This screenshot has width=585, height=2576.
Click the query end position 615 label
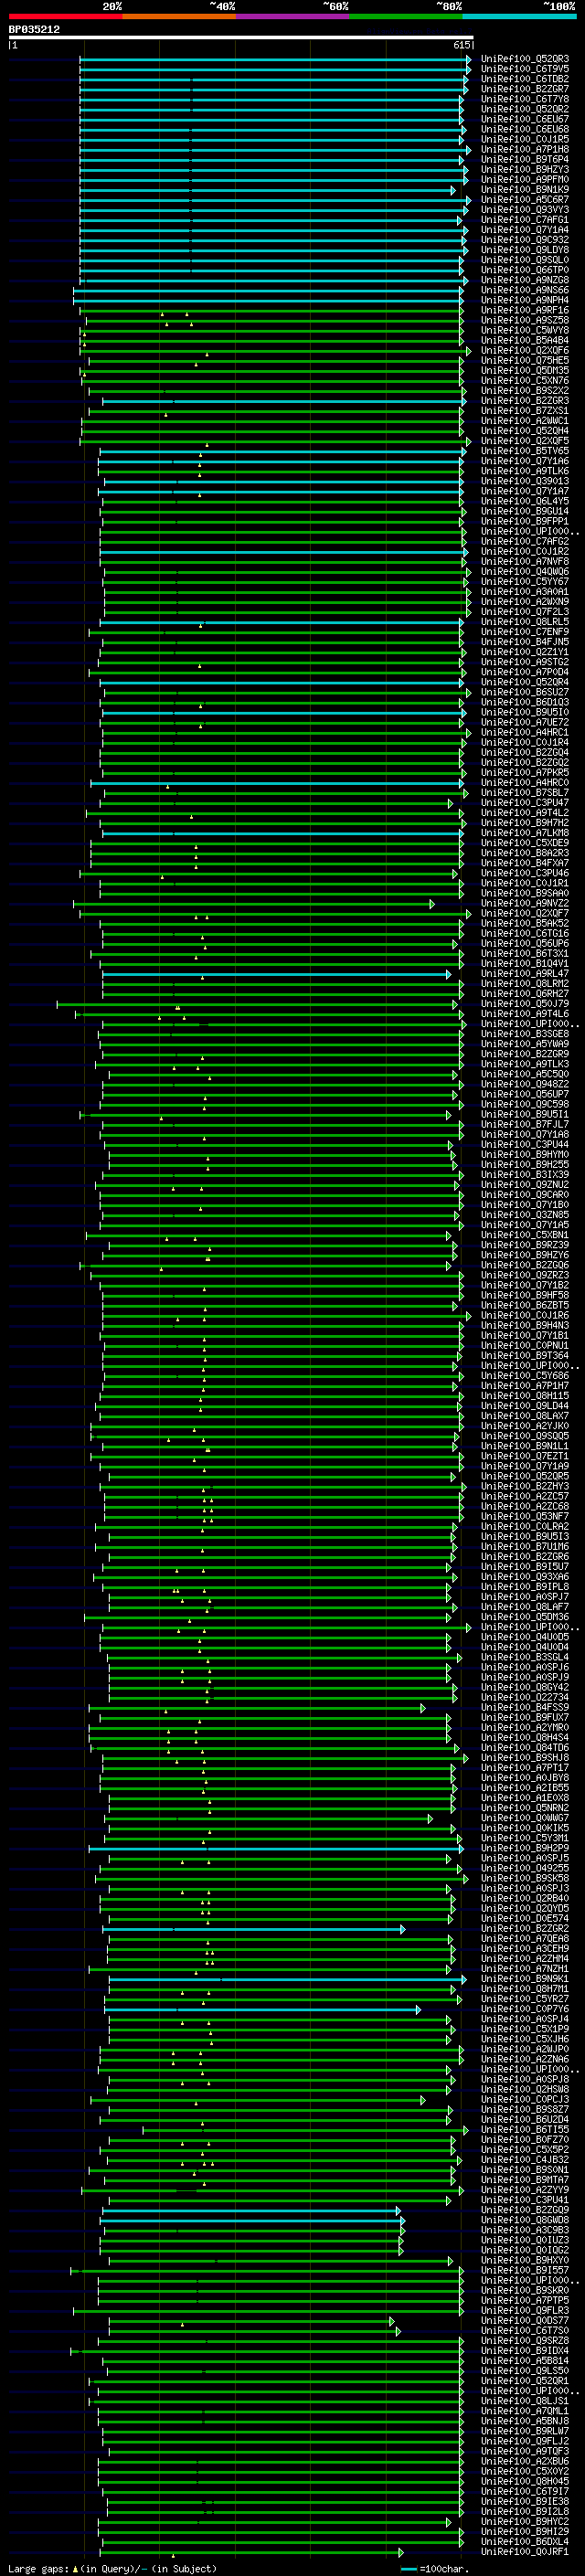461,45
